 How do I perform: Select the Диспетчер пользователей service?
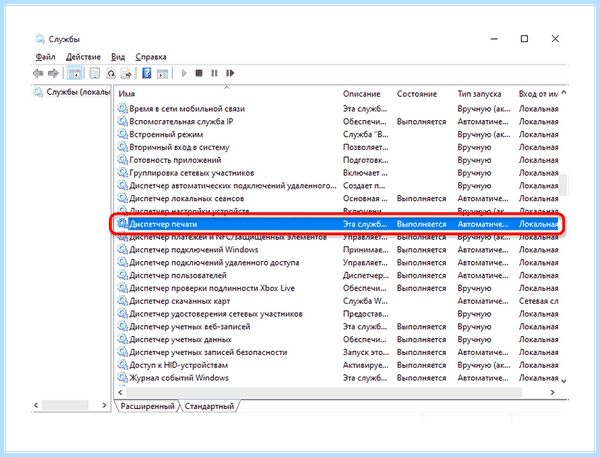point(338,276)
